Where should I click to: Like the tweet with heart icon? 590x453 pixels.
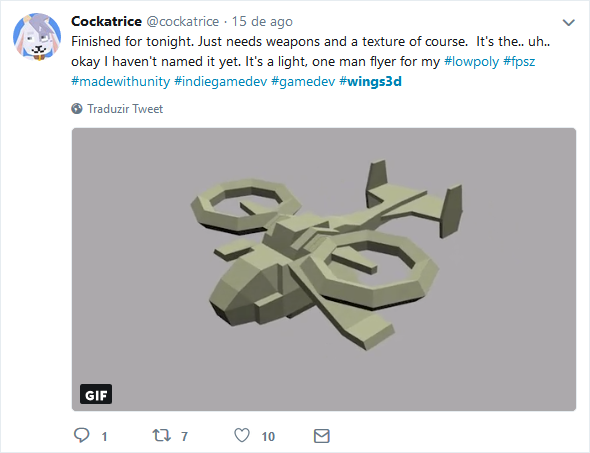click(242, 436)
